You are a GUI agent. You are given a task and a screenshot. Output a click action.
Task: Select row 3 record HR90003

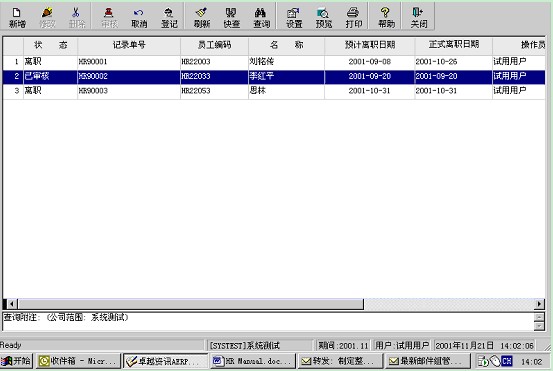(x=274, y=91)
